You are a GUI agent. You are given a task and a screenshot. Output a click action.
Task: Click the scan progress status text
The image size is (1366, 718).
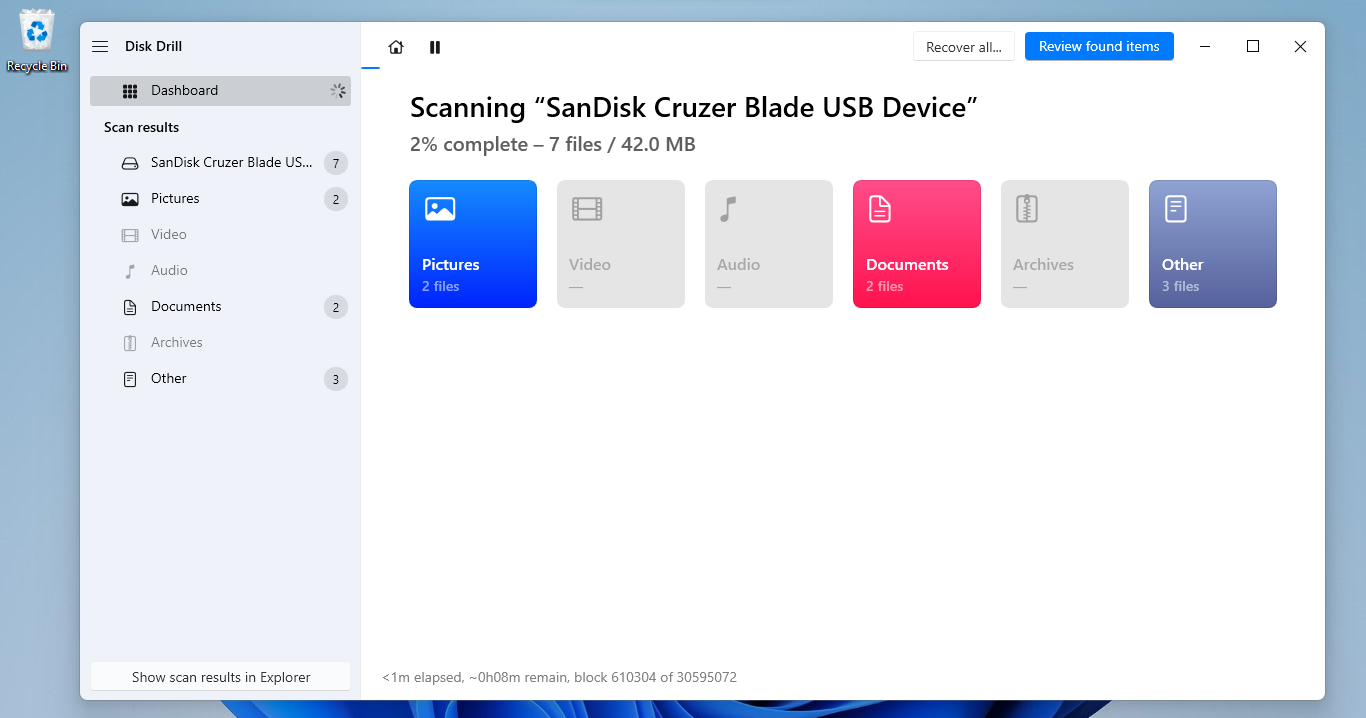click(559, 677)
